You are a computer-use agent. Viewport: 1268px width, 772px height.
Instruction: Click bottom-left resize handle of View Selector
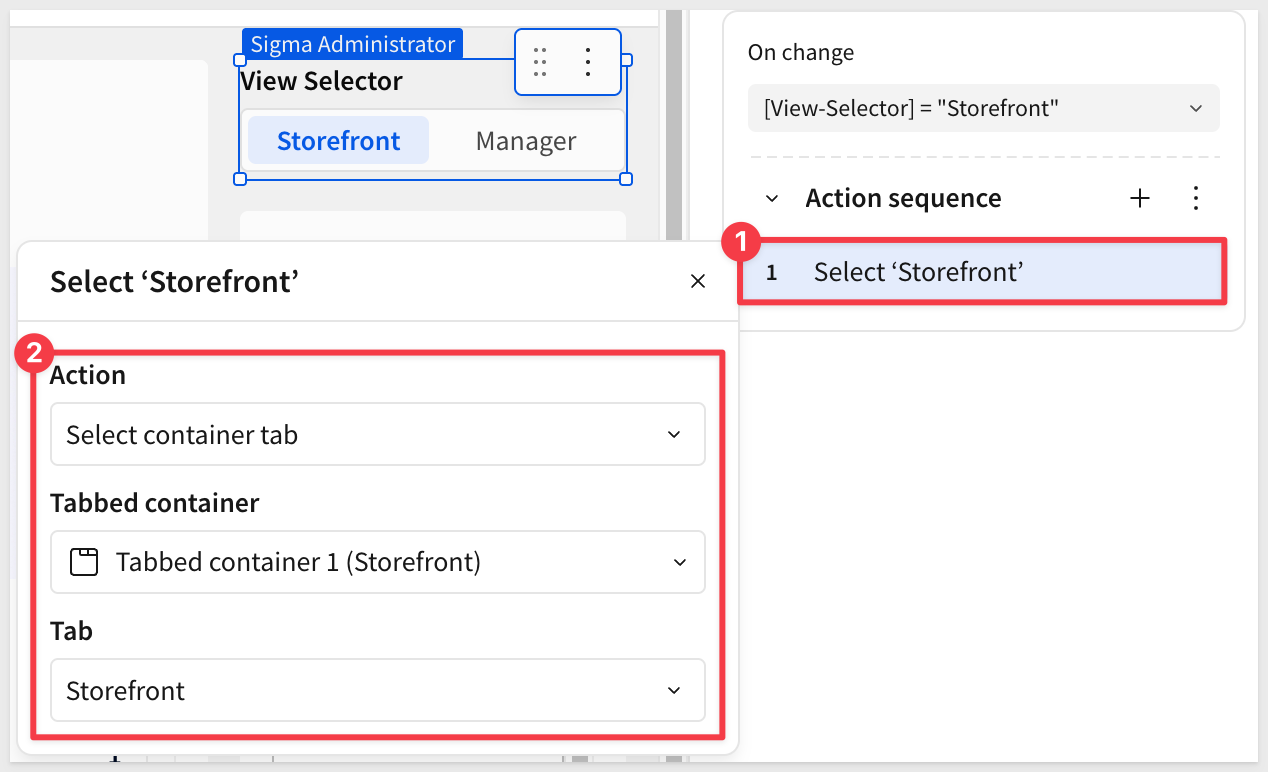(240, 179)
